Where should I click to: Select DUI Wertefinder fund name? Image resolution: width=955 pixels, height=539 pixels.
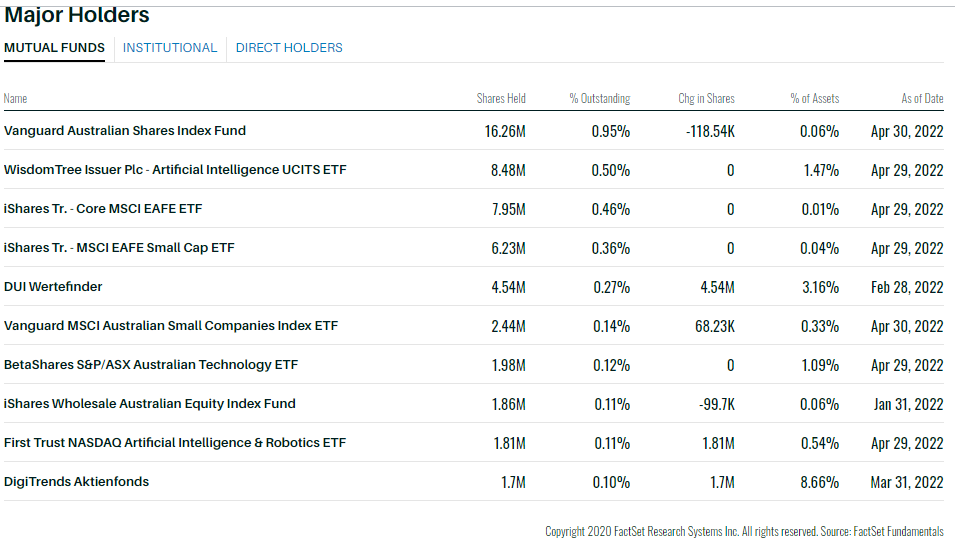point(53,286)
